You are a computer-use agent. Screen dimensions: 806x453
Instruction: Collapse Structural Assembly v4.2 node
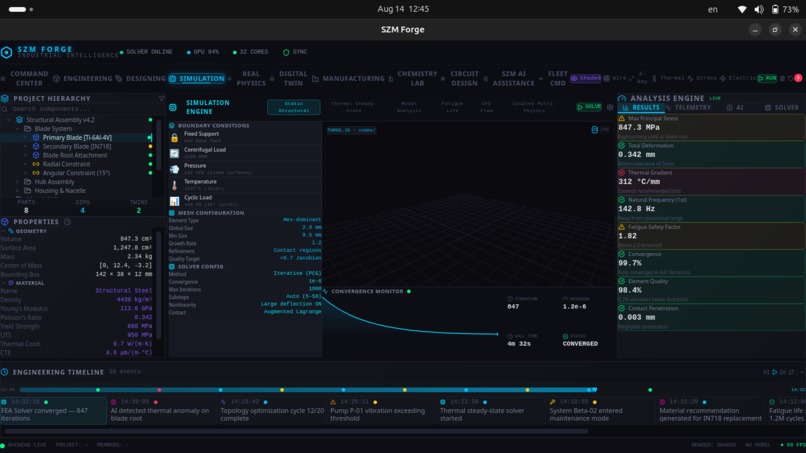click(9, 120)
